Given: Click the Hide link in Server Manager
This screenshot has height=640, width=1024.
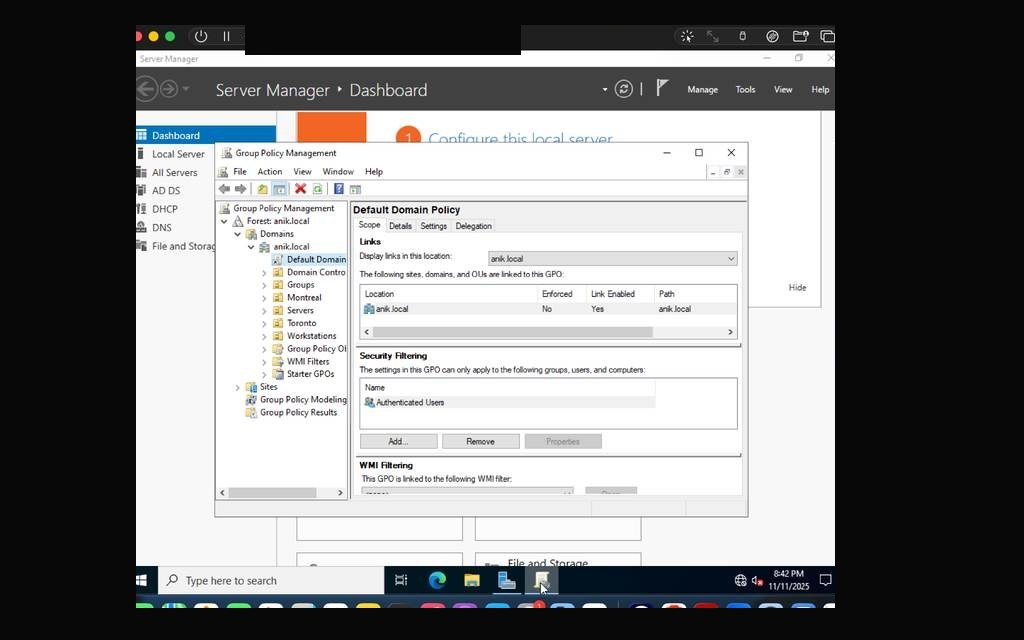Looking at the screenshot, I should pos(797,287).
